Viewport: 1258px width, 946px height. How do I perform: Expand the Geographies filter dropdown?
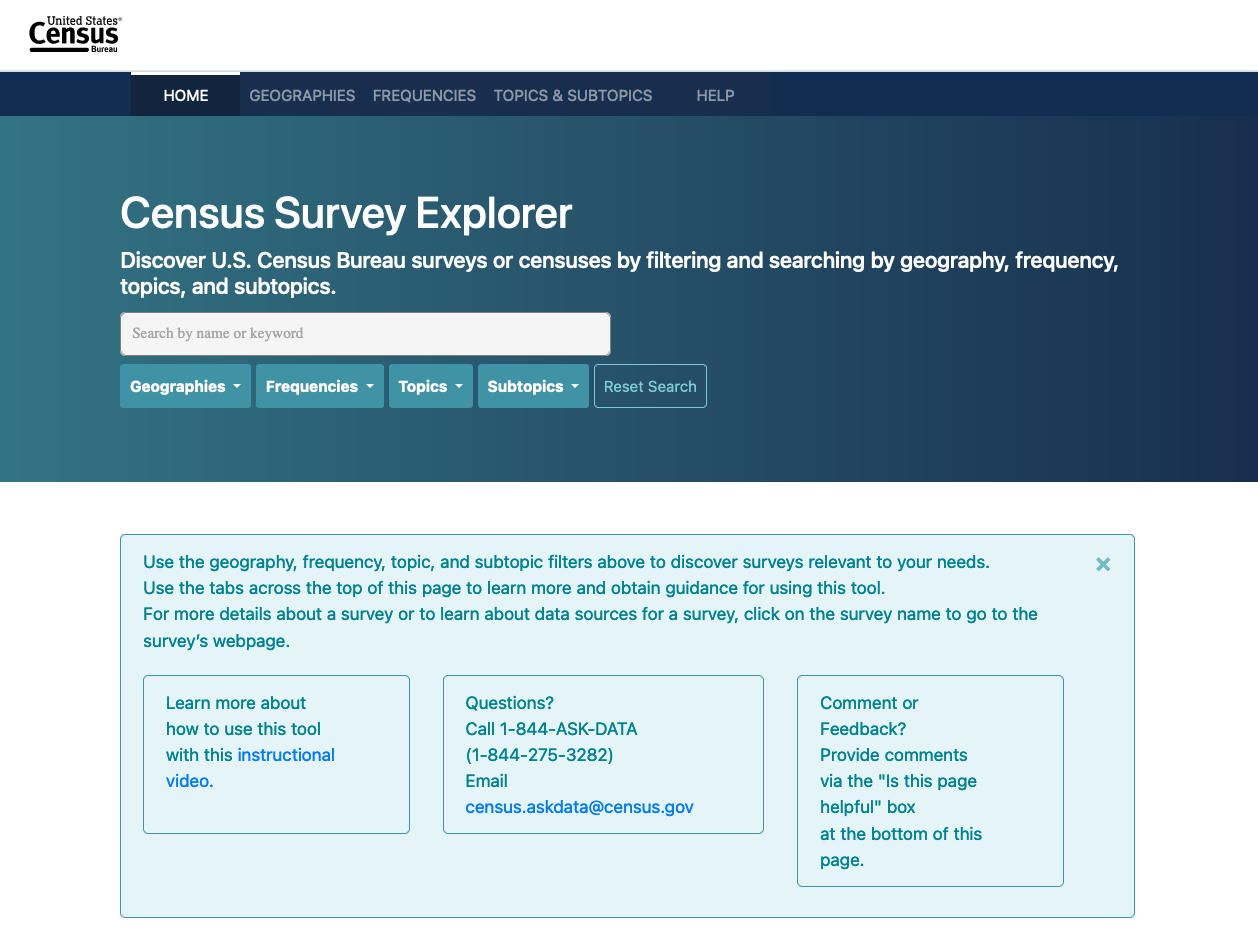(x=185, y=387)
